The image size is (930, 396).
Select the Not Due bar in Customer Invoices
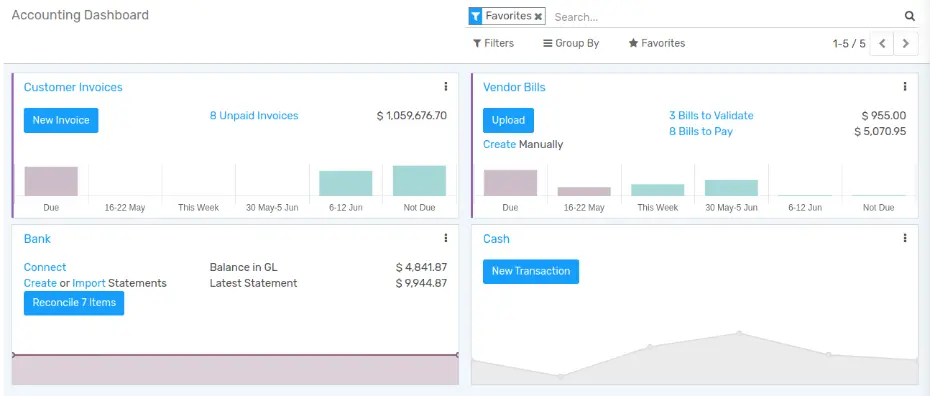click(419, 181)
